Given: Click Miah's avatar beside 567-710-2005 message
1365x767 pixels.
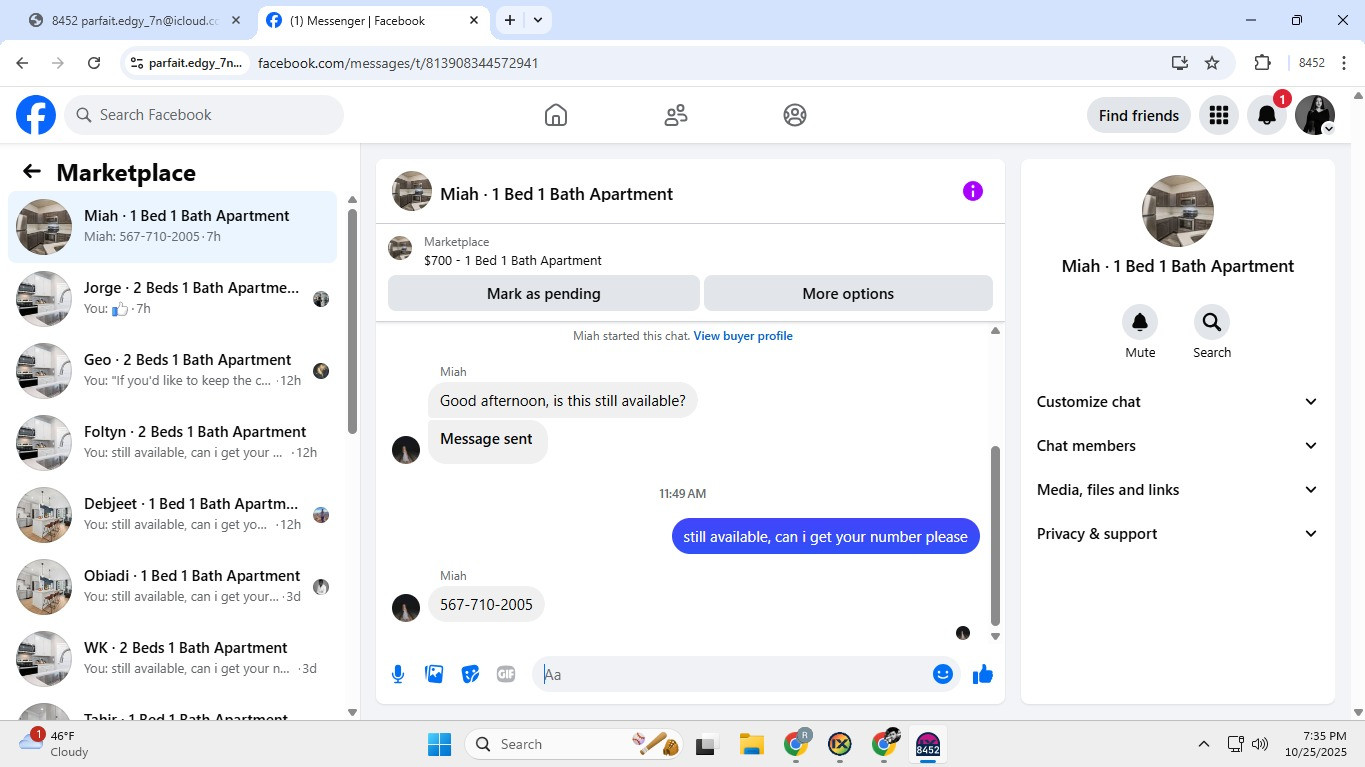Looking at the screenshot, I should pos(406,607).
